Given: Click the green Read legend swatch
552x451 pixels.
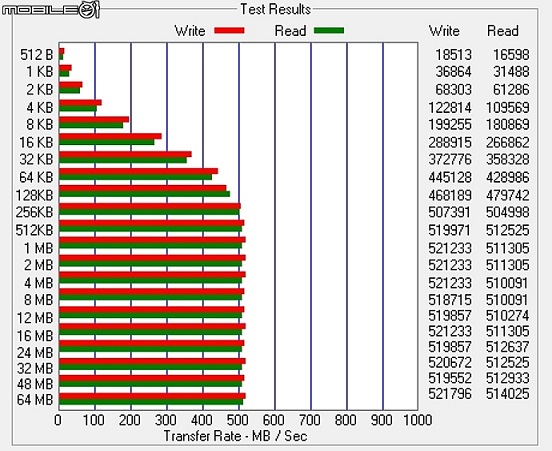Looking at the screenshot, I should click(329, 31).
